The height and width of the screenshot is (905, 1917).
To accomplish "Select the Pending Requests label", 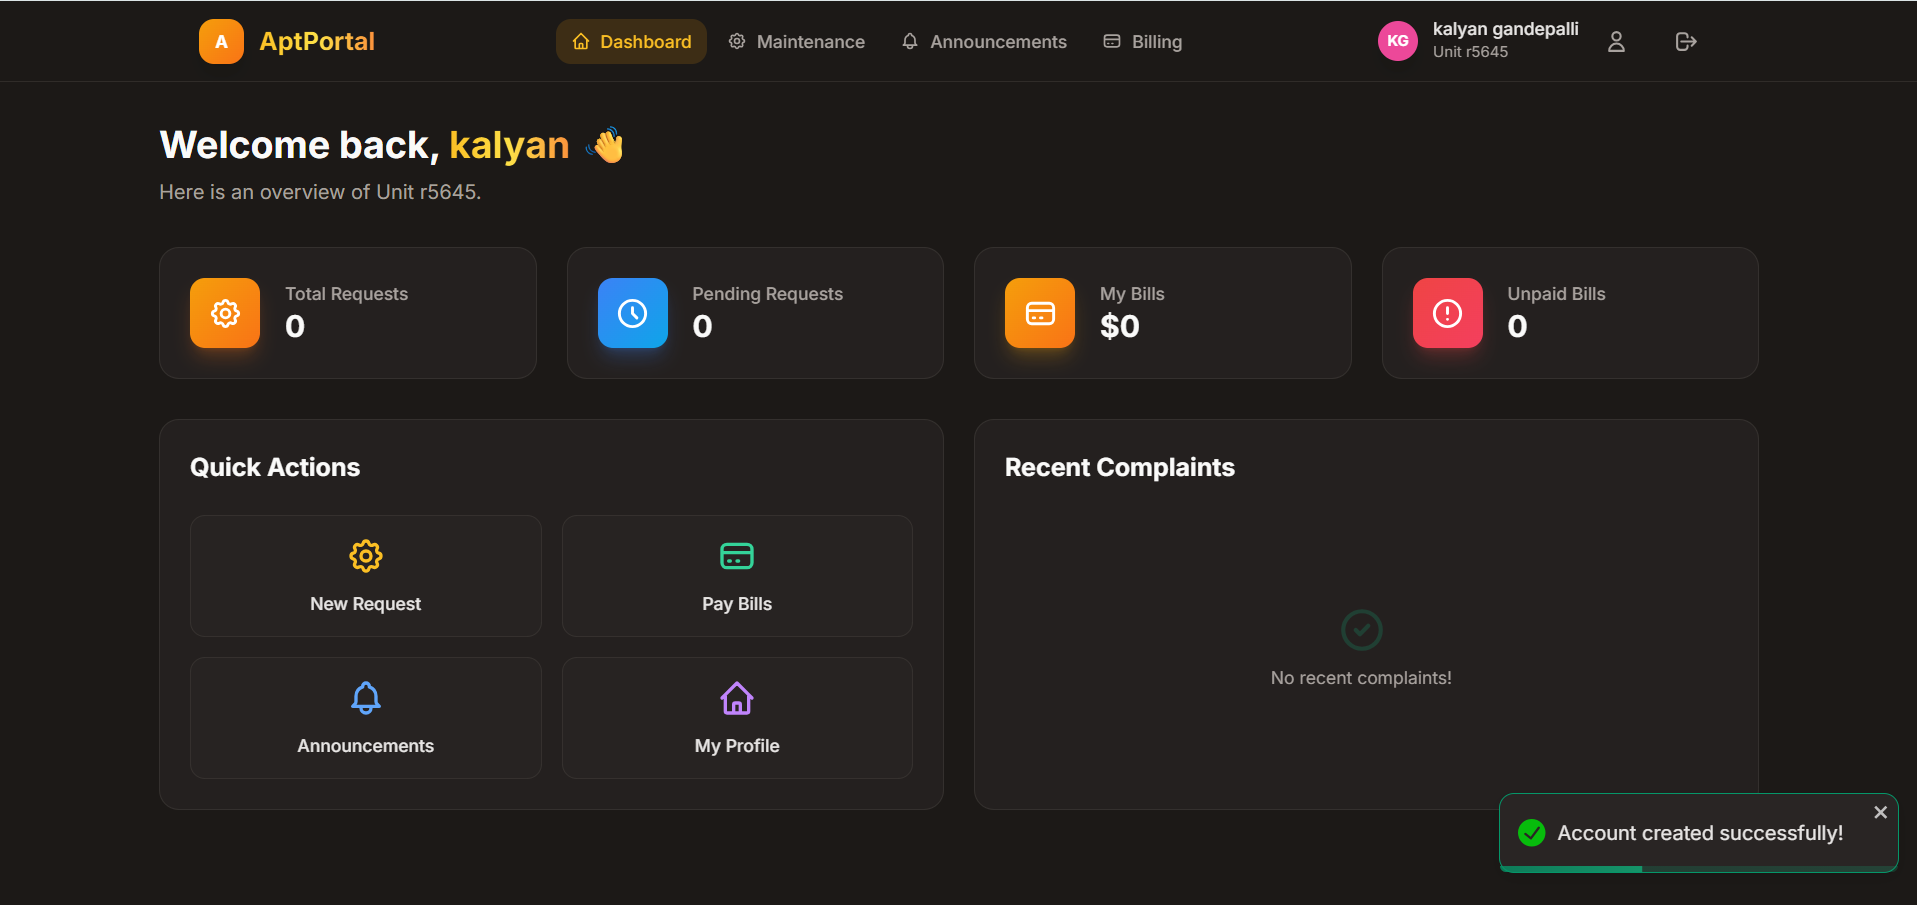I will (x=767, y=294).
